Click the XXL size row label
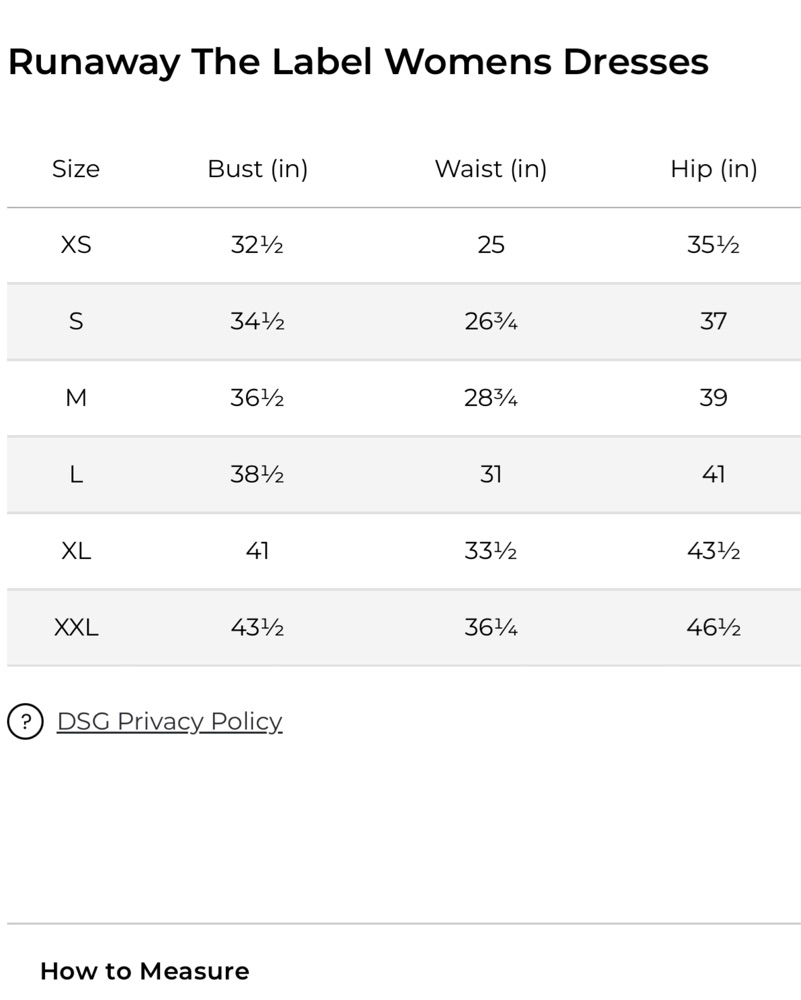This screenshot has height=1000, width=801. pos(76,628)
